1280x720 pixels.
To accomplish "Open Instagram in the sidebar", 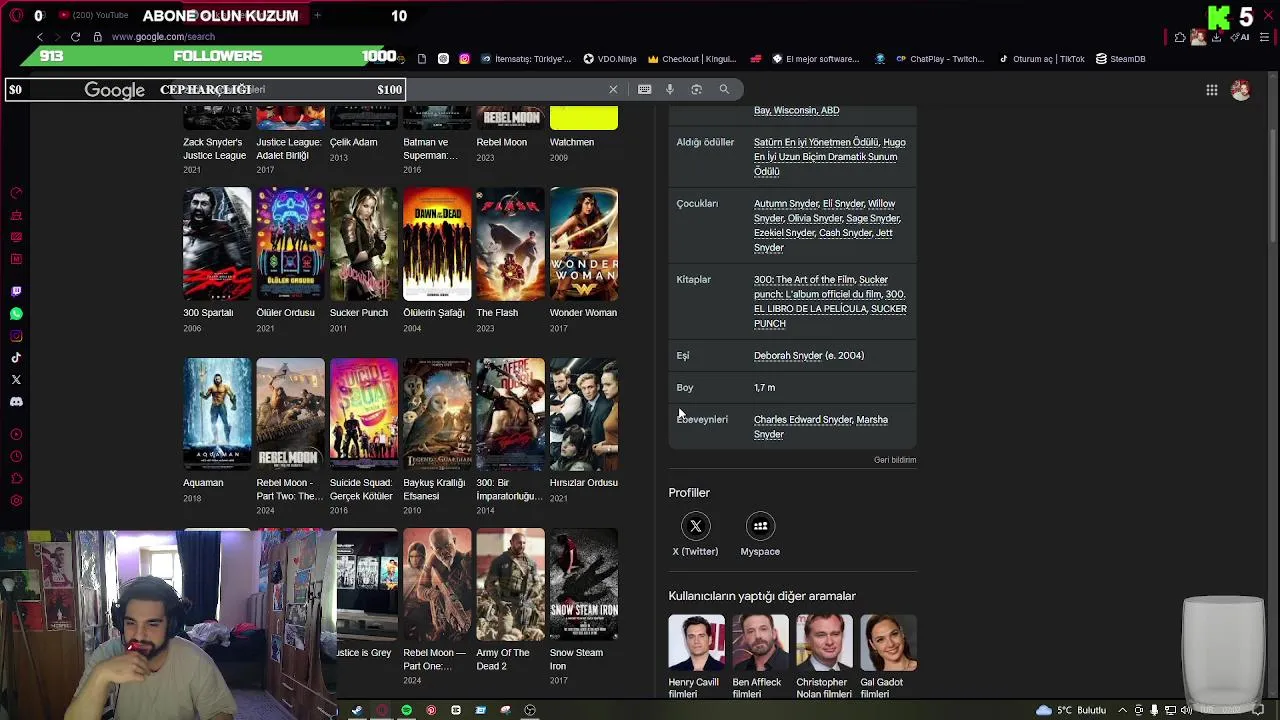I will coord(16,336).
